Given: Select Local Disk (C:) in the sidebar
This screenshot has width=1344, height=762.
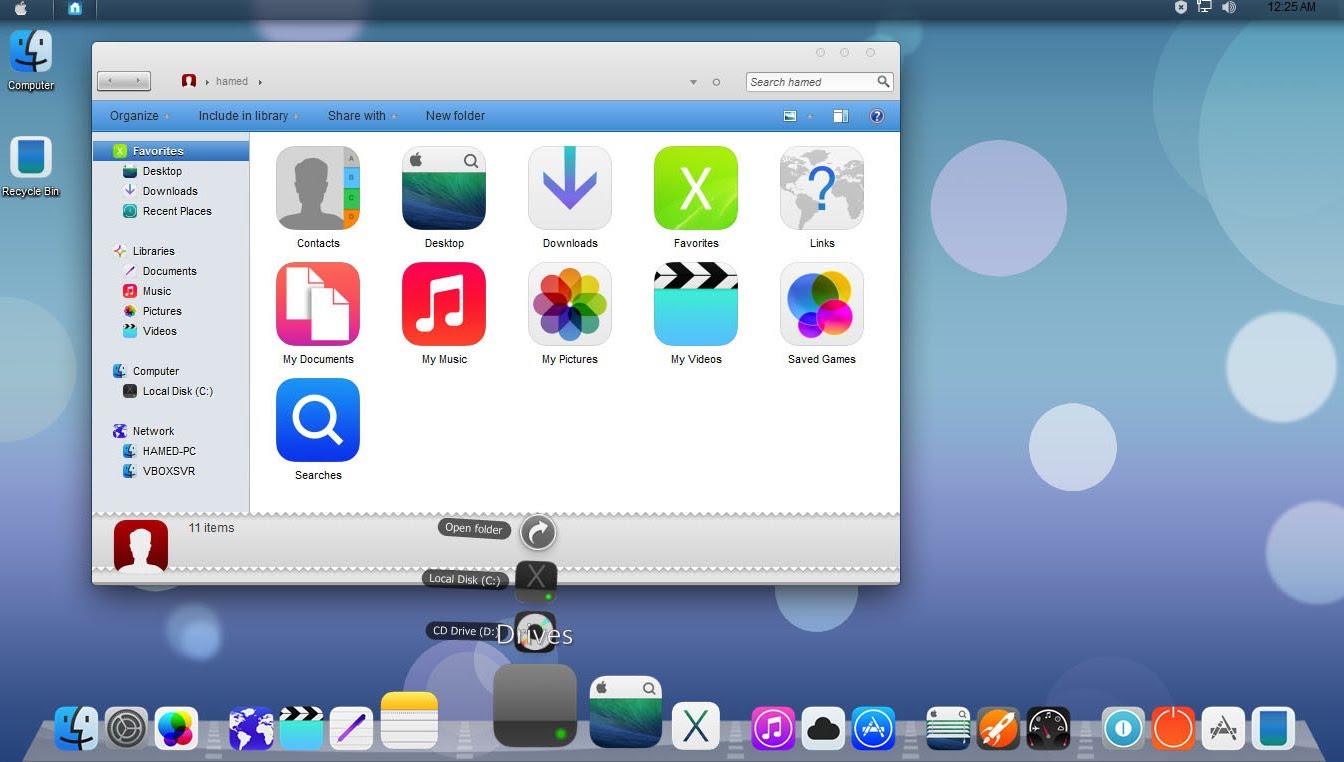Looking at the screenshot, I should pyautogui.click(x=177, y=391).
